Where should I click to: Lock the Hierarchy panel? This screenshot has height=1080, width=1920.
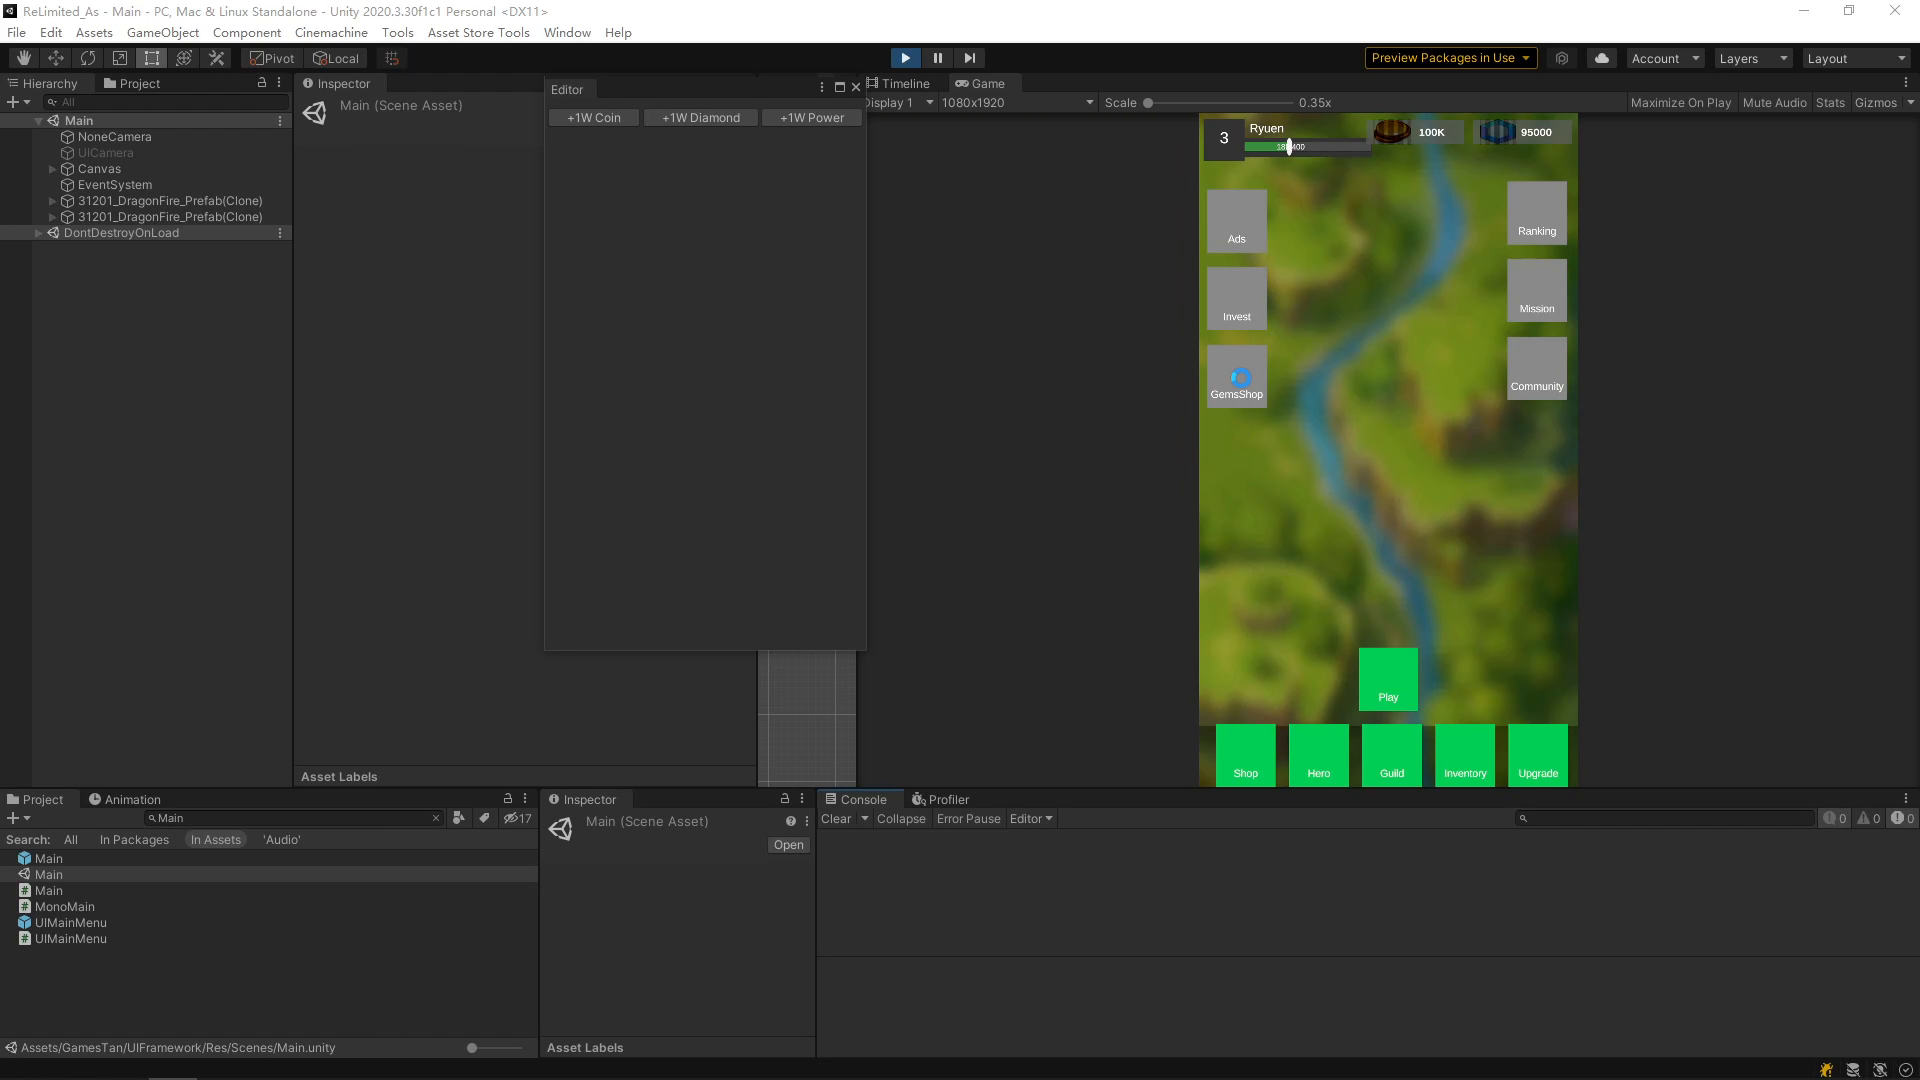262,83
